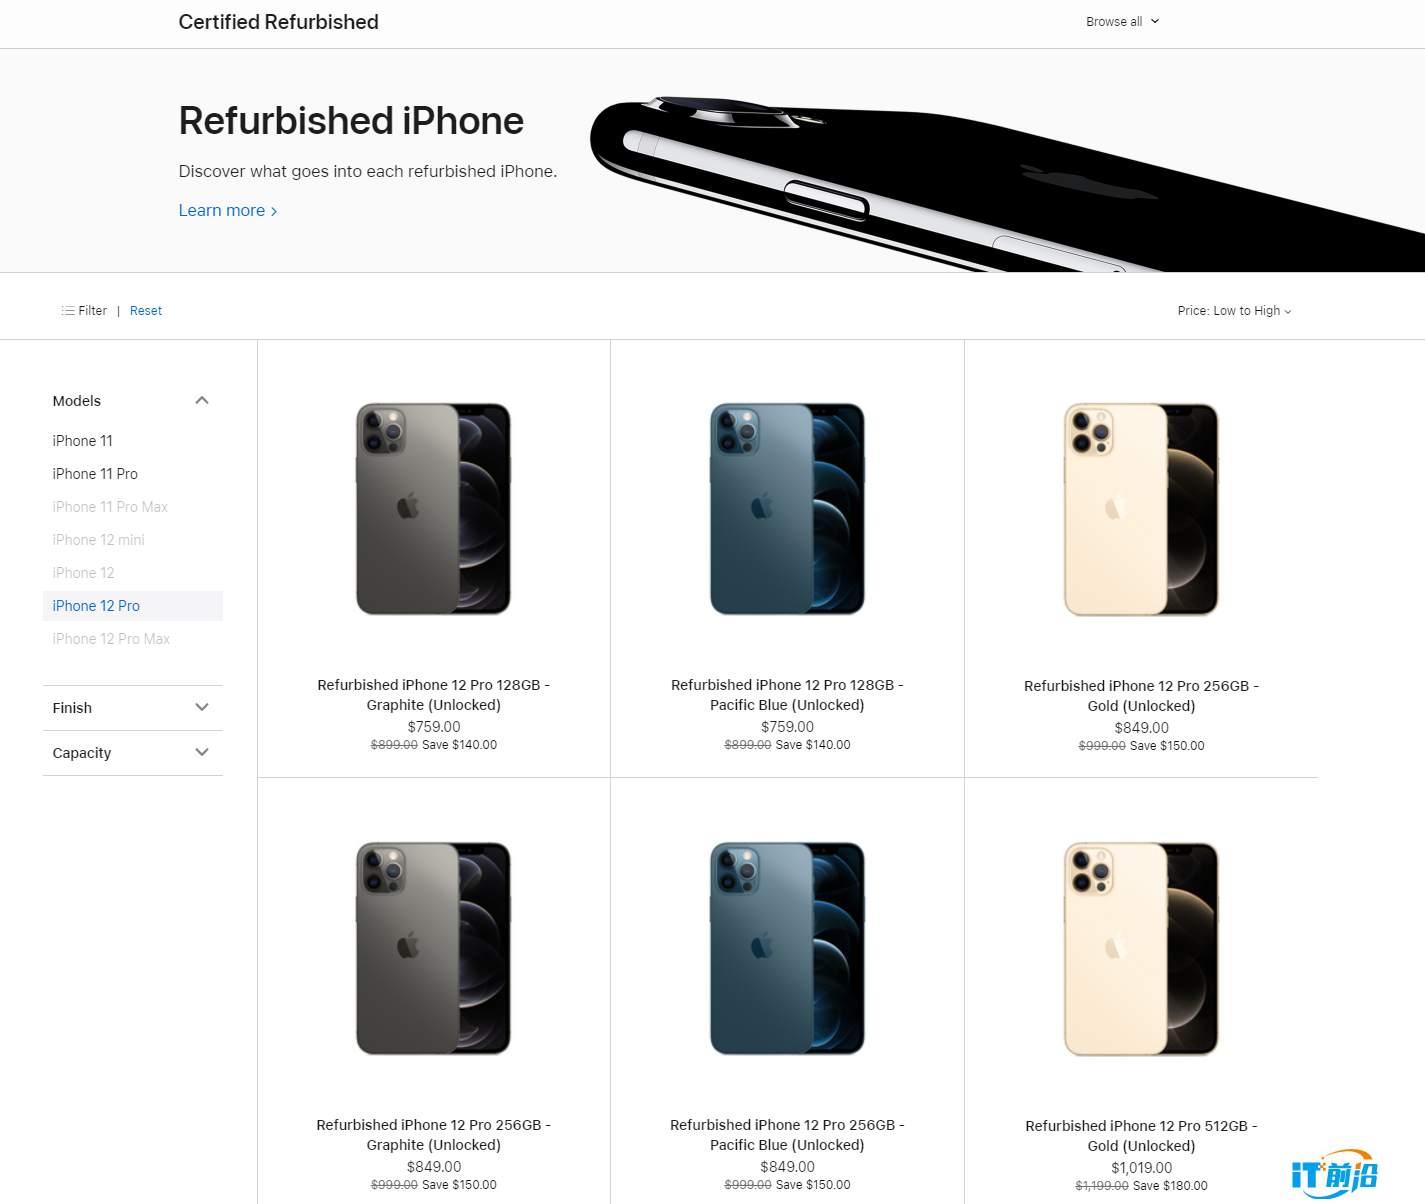Collapse the Models section chevron
The width and height of the screenshot is (1425, 1204).
point(202,401)
